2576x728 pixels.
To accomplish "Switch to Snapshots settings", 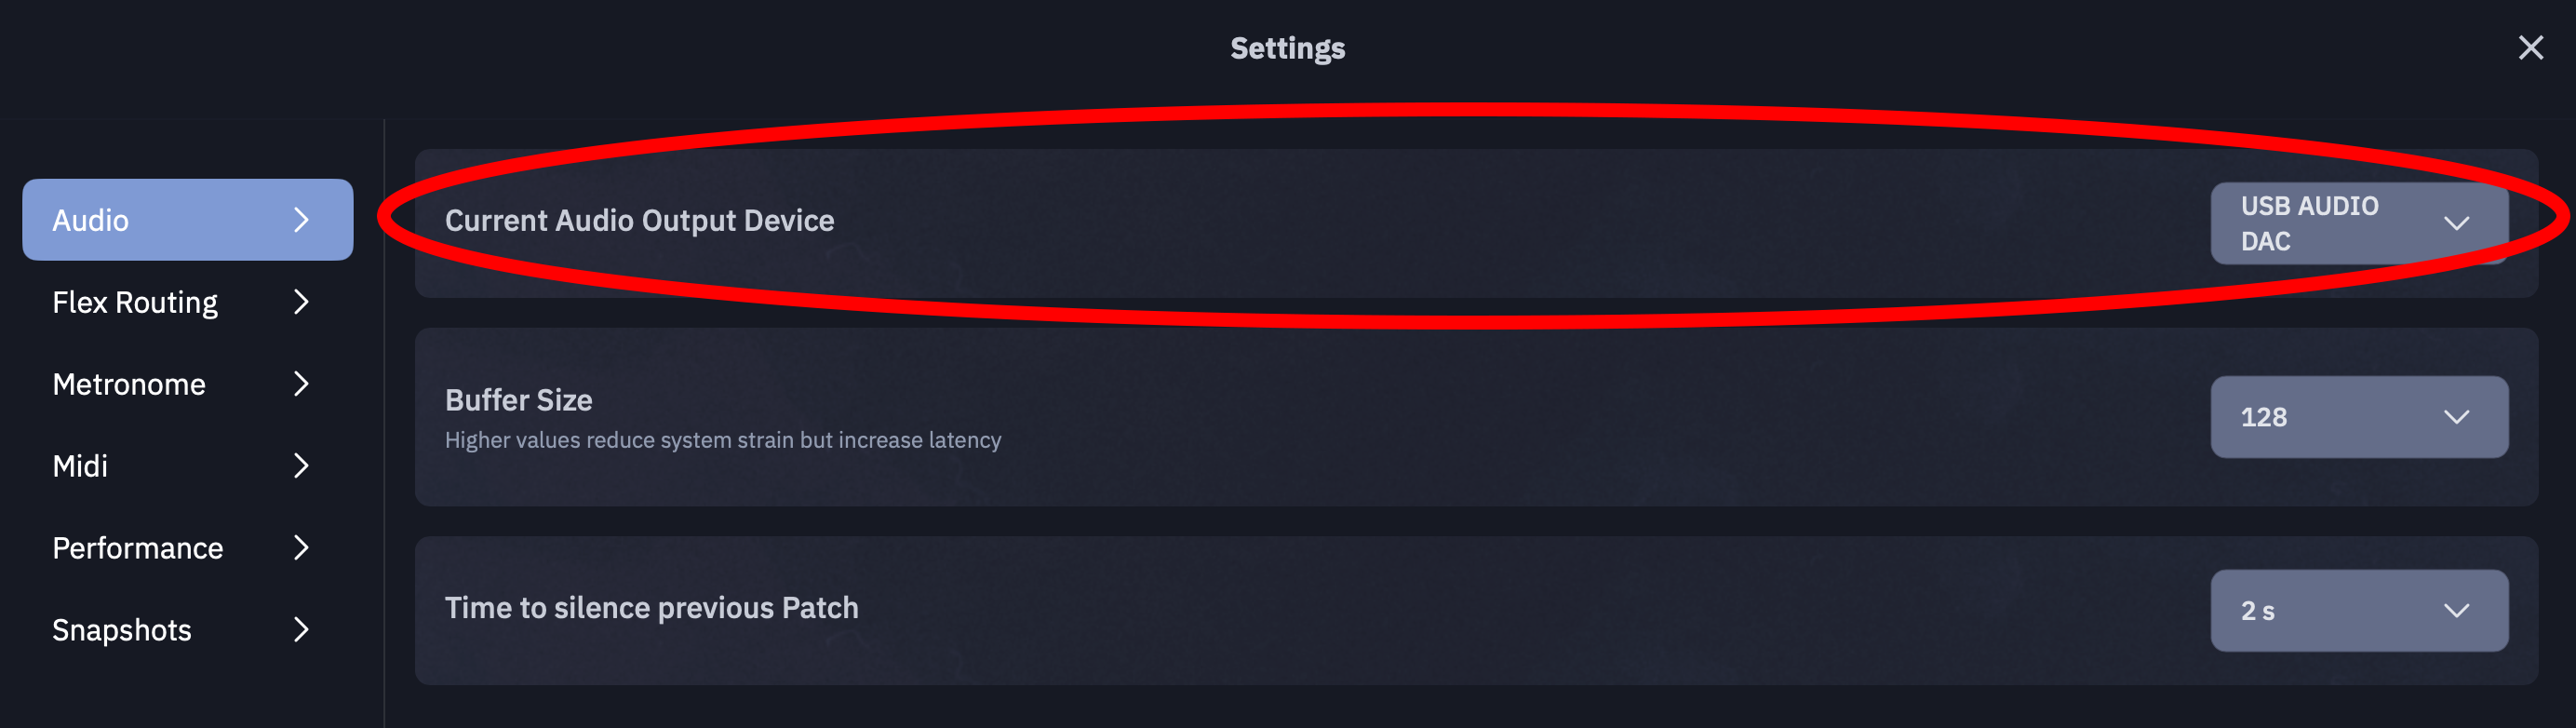I will point(187,630).
